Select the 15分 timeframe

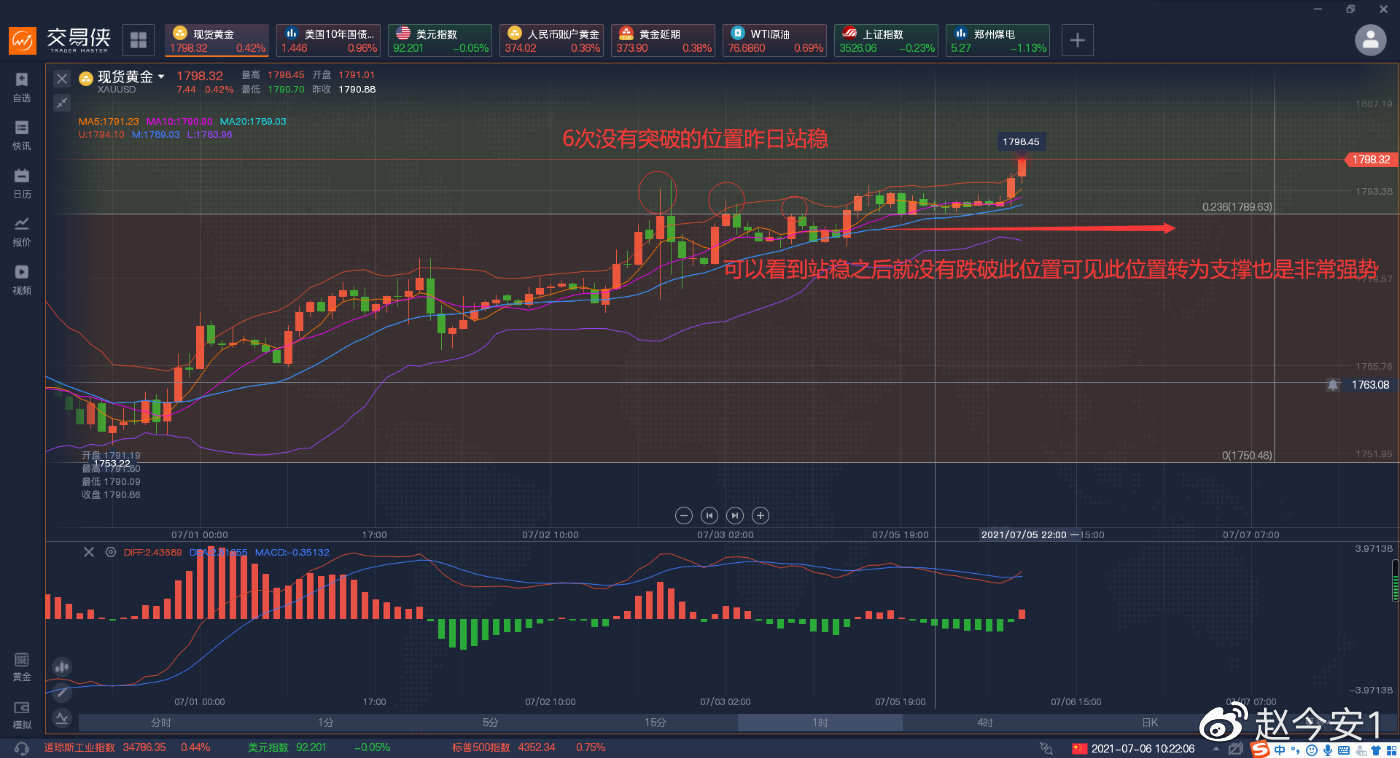[655, 722]
